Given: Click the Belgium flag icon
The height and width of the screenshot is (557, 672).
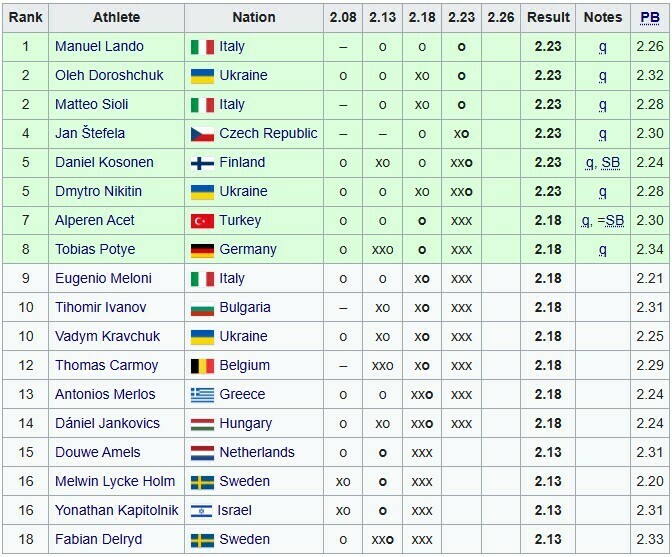Looking at the screenshot, I should click(202, 366).
